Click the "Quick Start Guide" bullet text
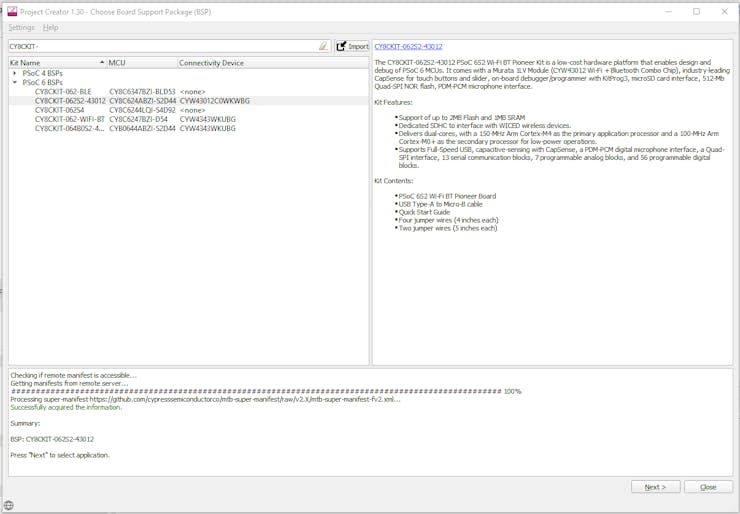 coord(424,212)
